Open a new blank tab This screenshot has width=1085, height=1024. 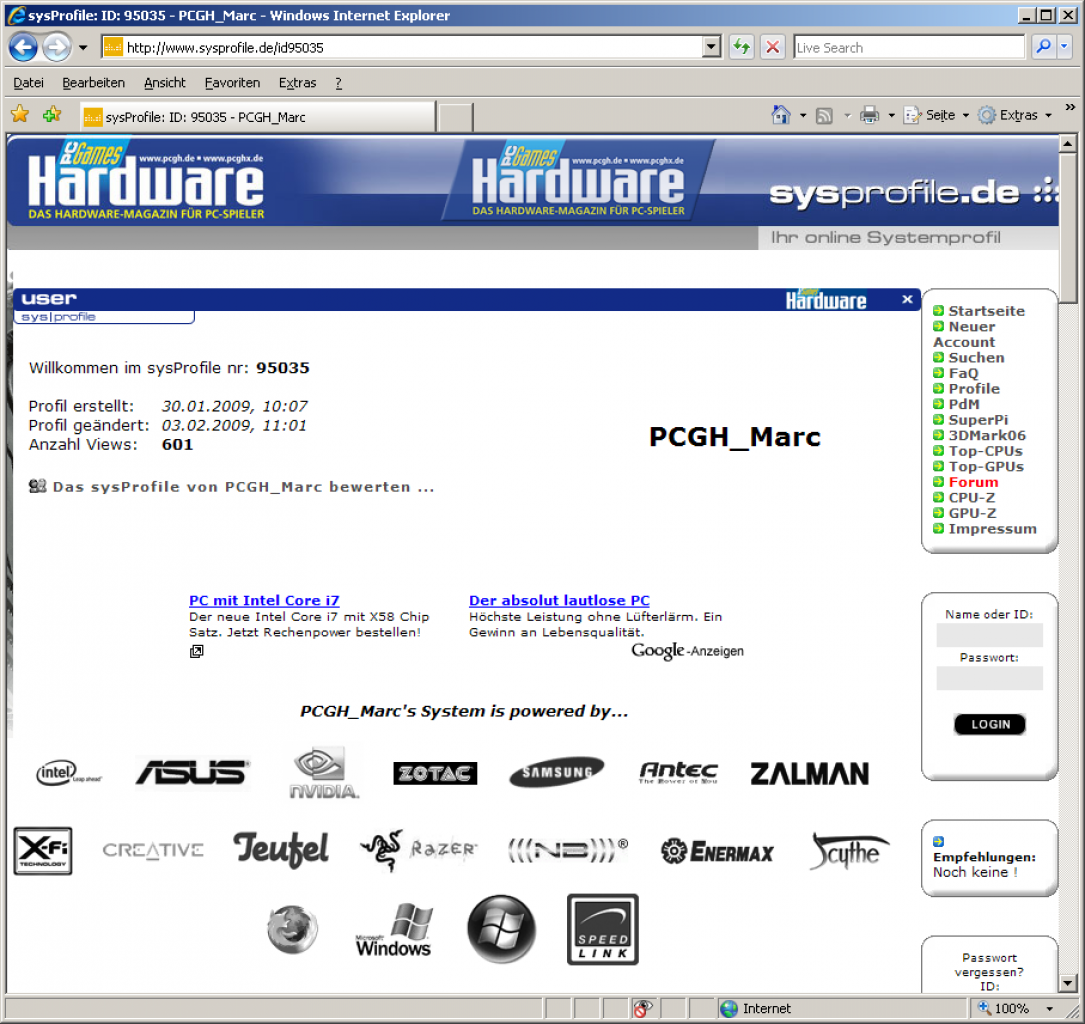[455, 118]
